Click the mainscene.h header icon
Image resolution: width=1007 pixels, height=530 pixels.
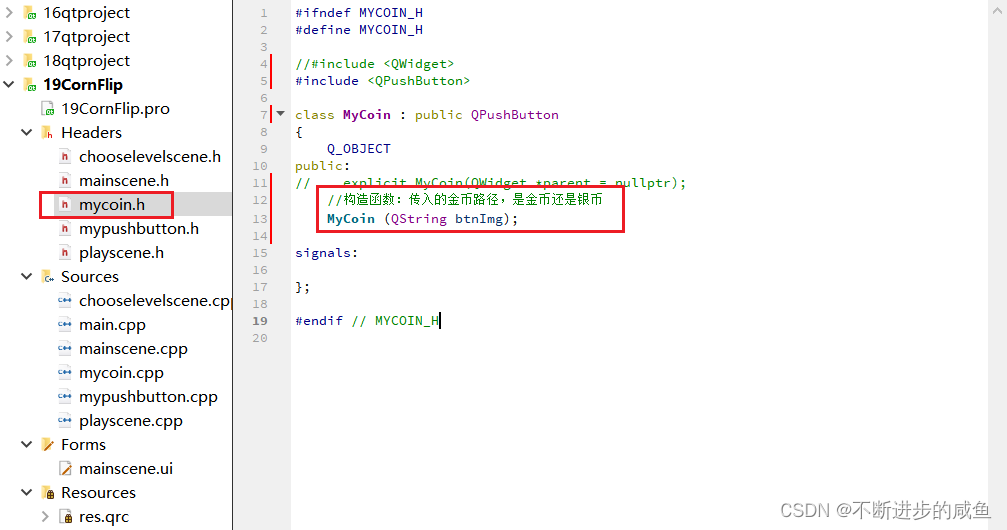pyautogui.click(x=65, y=181)
